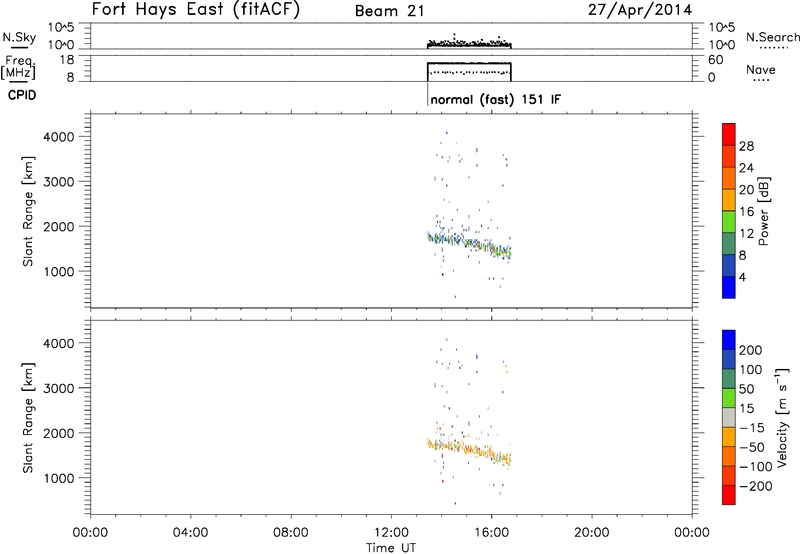Click the blue top segment of velocity colorbar
Screen dimensions: 800x554
coord(729,340)
